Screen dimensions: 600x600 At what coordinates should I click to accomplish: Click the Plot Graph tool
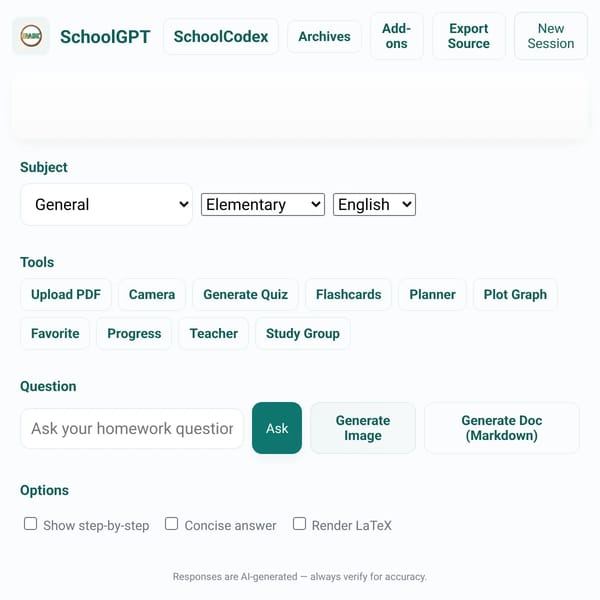coord(515,294)
